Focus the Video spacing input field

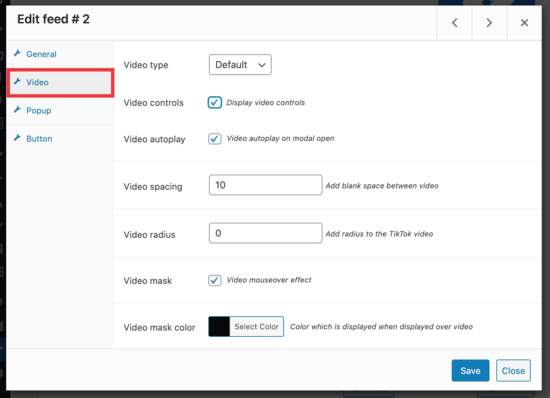pos(266,185)
